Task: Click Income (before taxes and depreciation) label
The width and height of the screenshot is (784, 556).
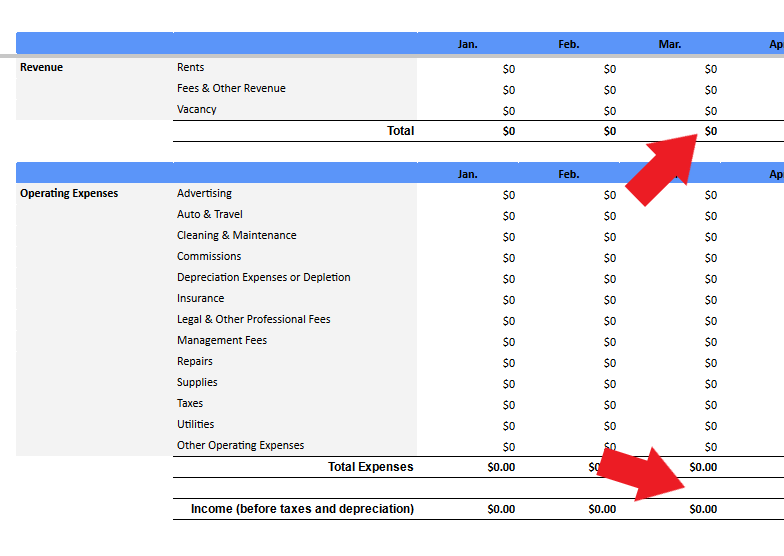Action: (302, 509)
